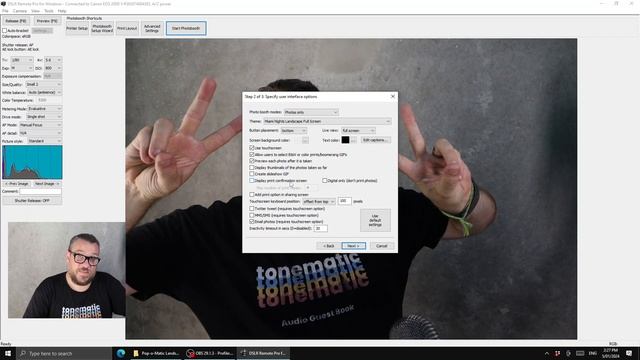Click the Release (F8) button
This screenshot has height=360, width=640.
tap(16, 21)
